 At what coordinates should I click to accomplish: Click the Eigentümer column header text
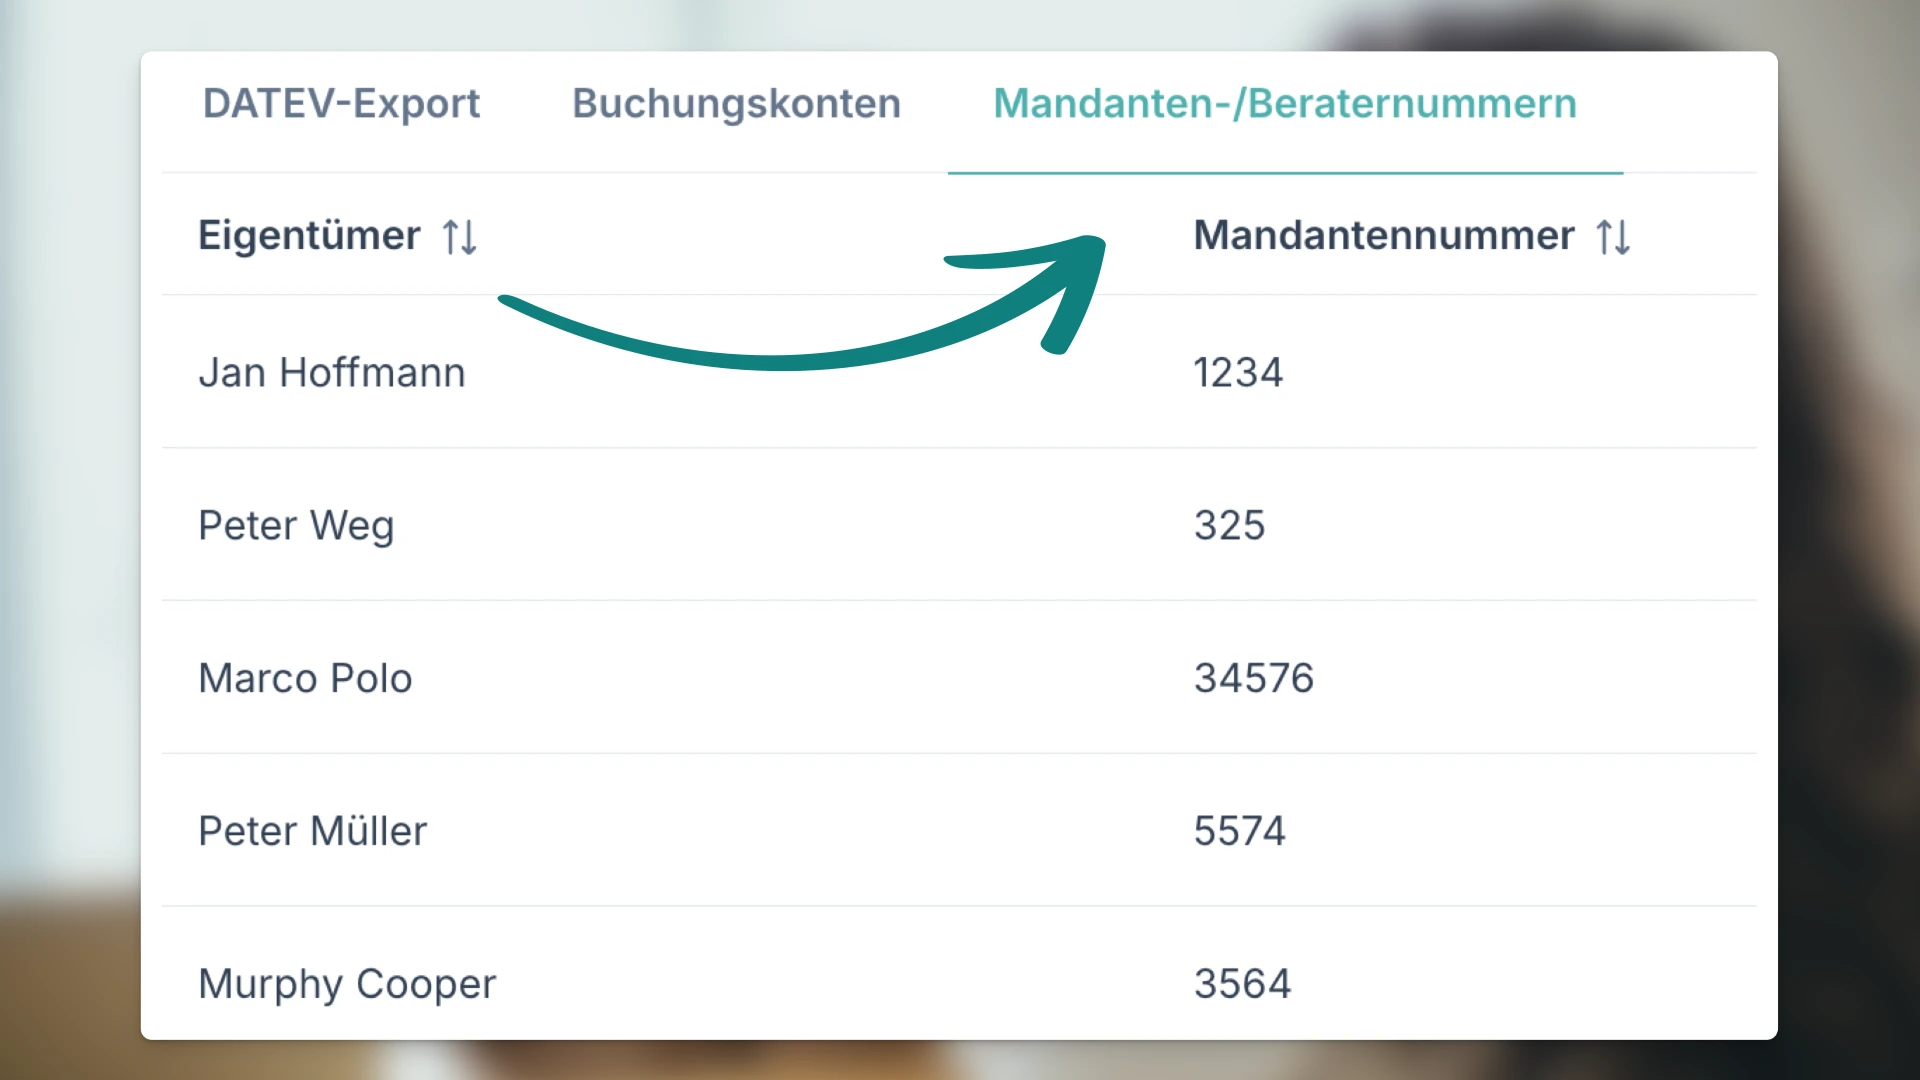pos(309,236)
